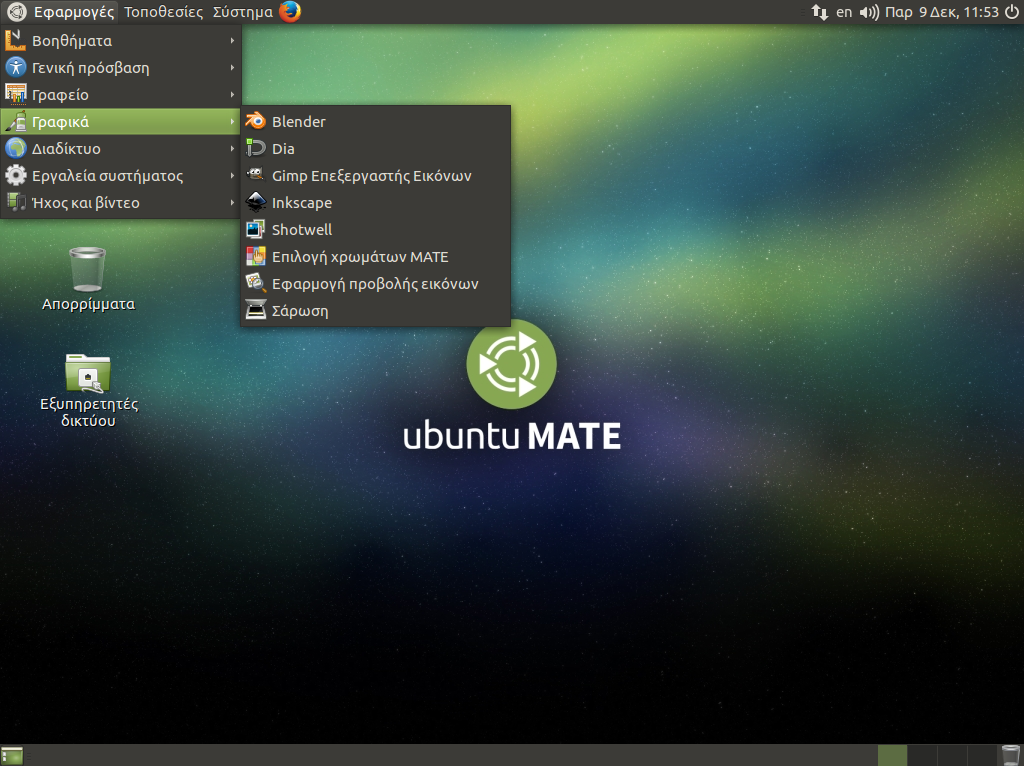The height and width of the screenshot is (766, 1024).
Task: Start Gimp Επεξεργαστής Εικόνων
Action: pyautogui.click(x=371, y=176)
